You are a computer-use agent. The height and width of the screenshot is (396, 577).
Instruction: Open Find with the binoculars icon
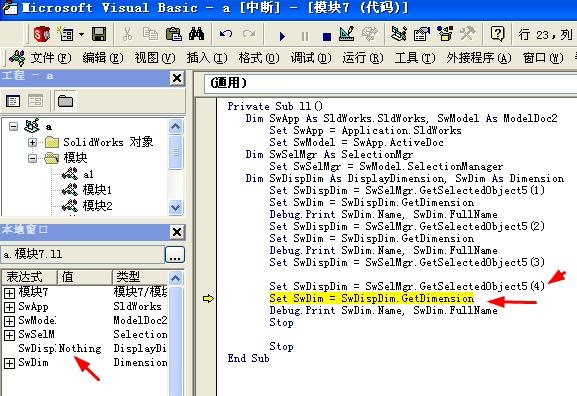[x=197, y=35]
